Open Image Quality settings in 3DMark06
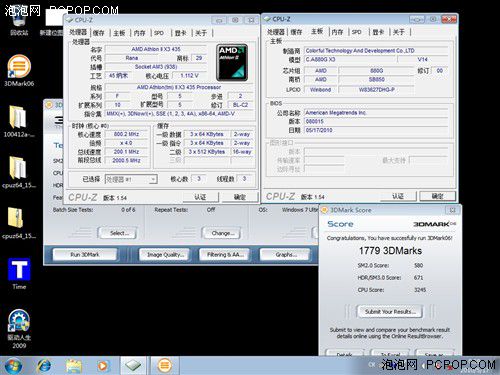 pos(164,255)
